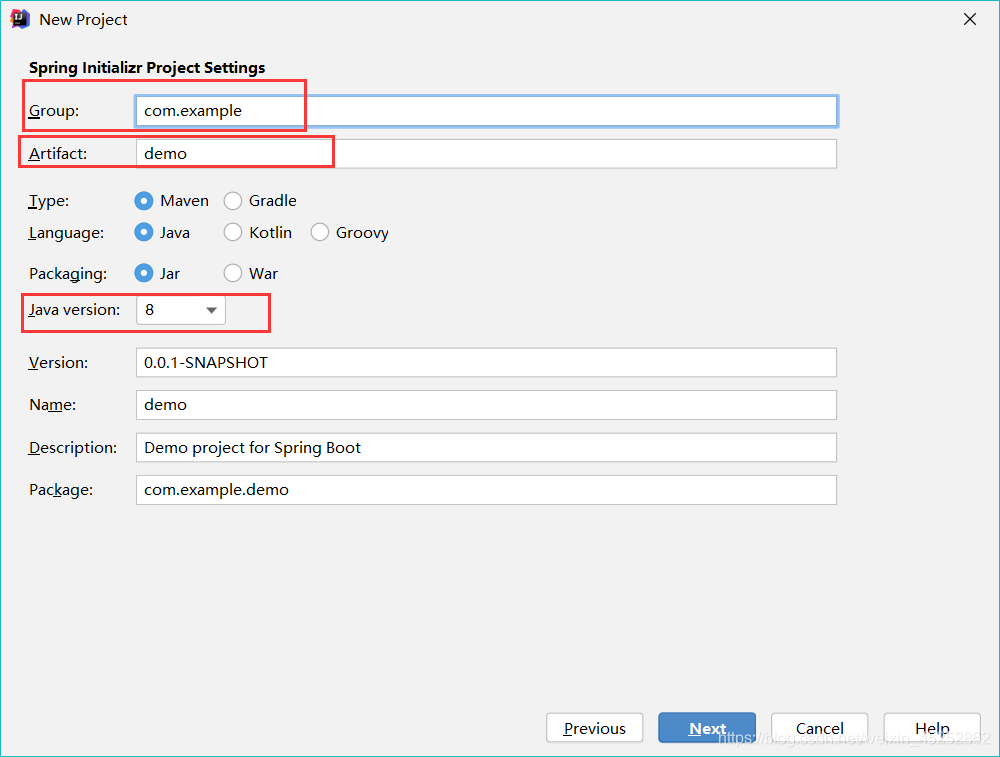Click the 'Version:' label
Screen dimensions: 1000x757
coord(59,362)
